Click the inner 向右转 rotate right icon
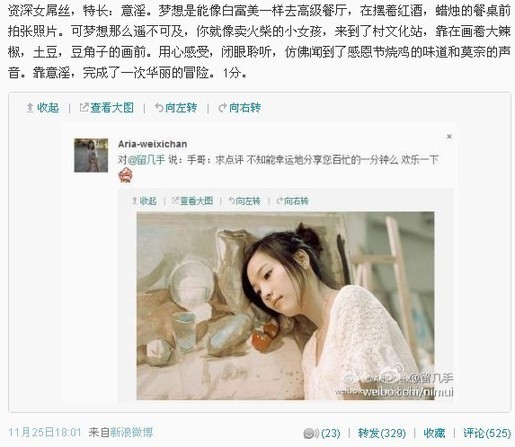This screenshot has width=515, height=447. click(292, 201)
